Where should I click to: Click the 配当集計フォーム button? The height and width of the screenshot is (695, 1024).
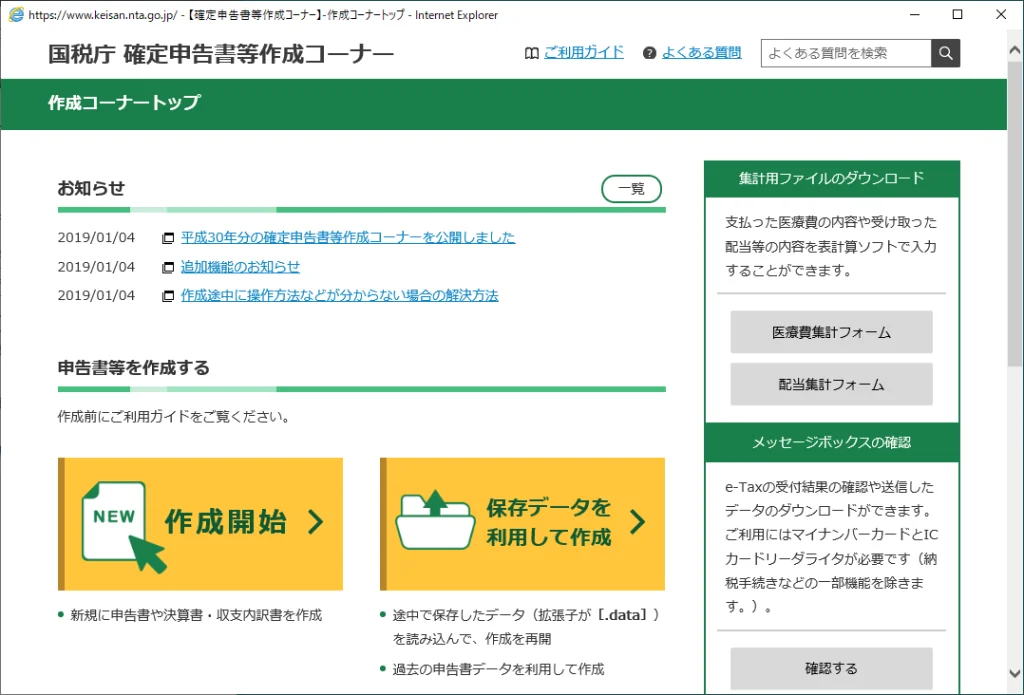(831, 384)
